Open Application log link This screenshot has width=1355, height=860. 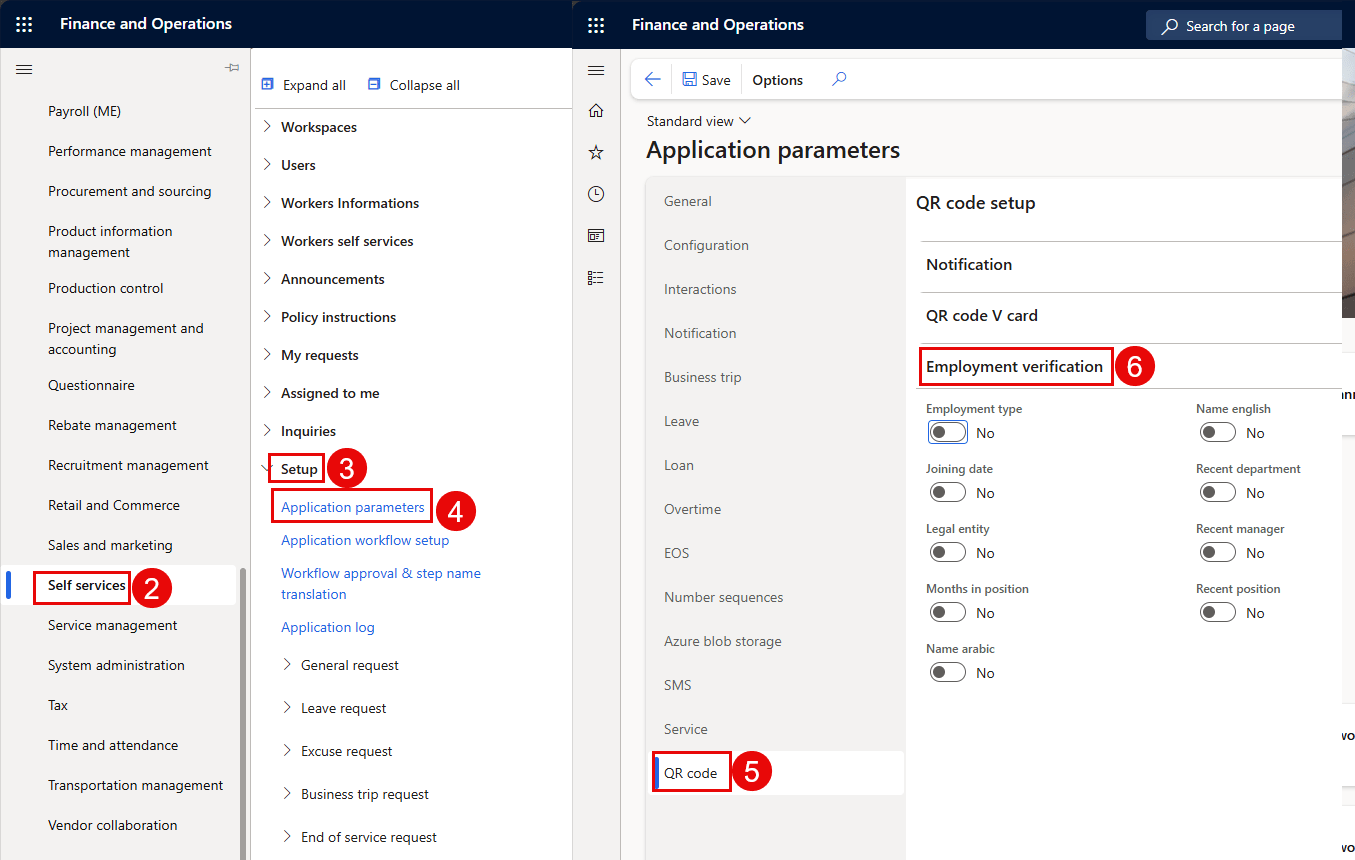328,627
